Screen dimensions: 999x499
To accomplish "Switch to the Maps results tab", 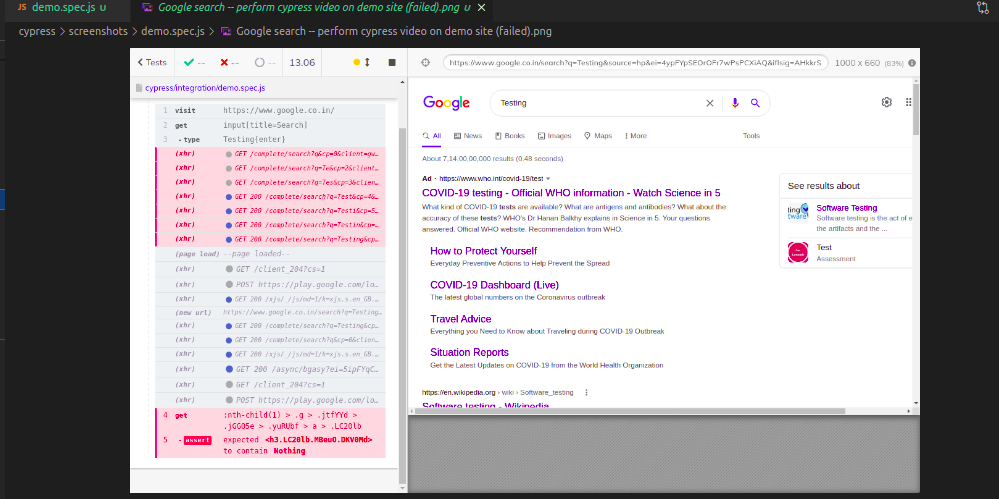I will (598, 136).
